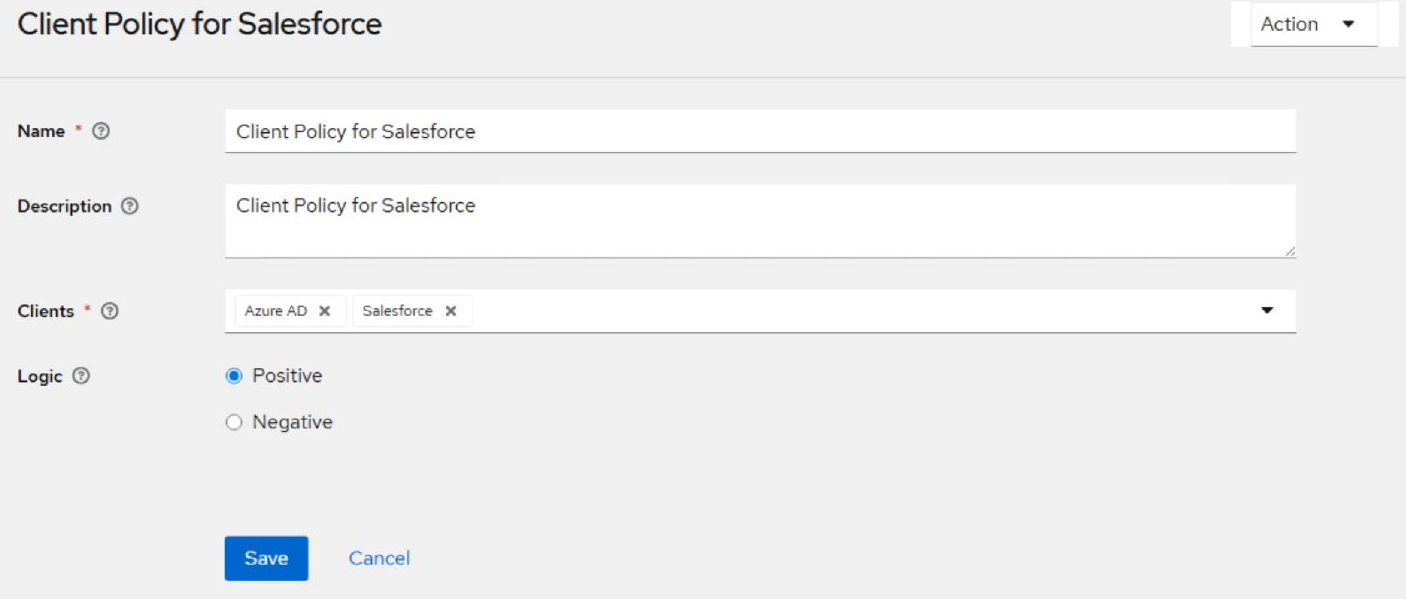The image size is (1406, 599).
Task: Save the client policy
Action: (x=266, y=558)
